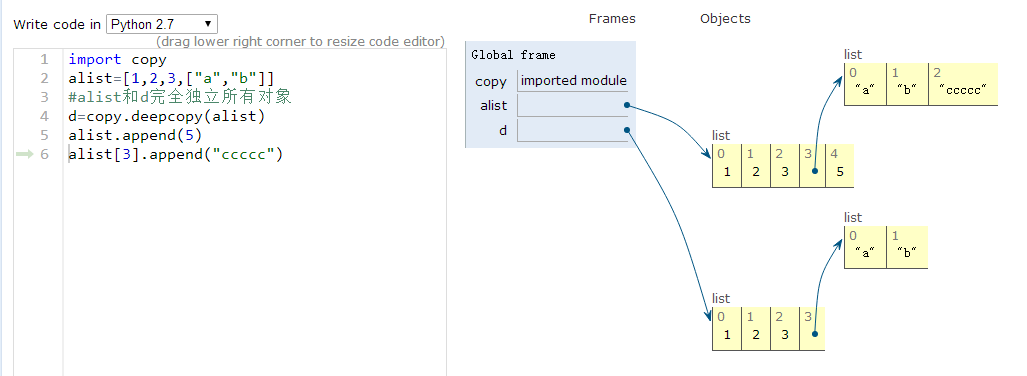Viewport: 1027px width, 376px height.
Task: Click the imported module value for copy
Action: tap(573, 81)
